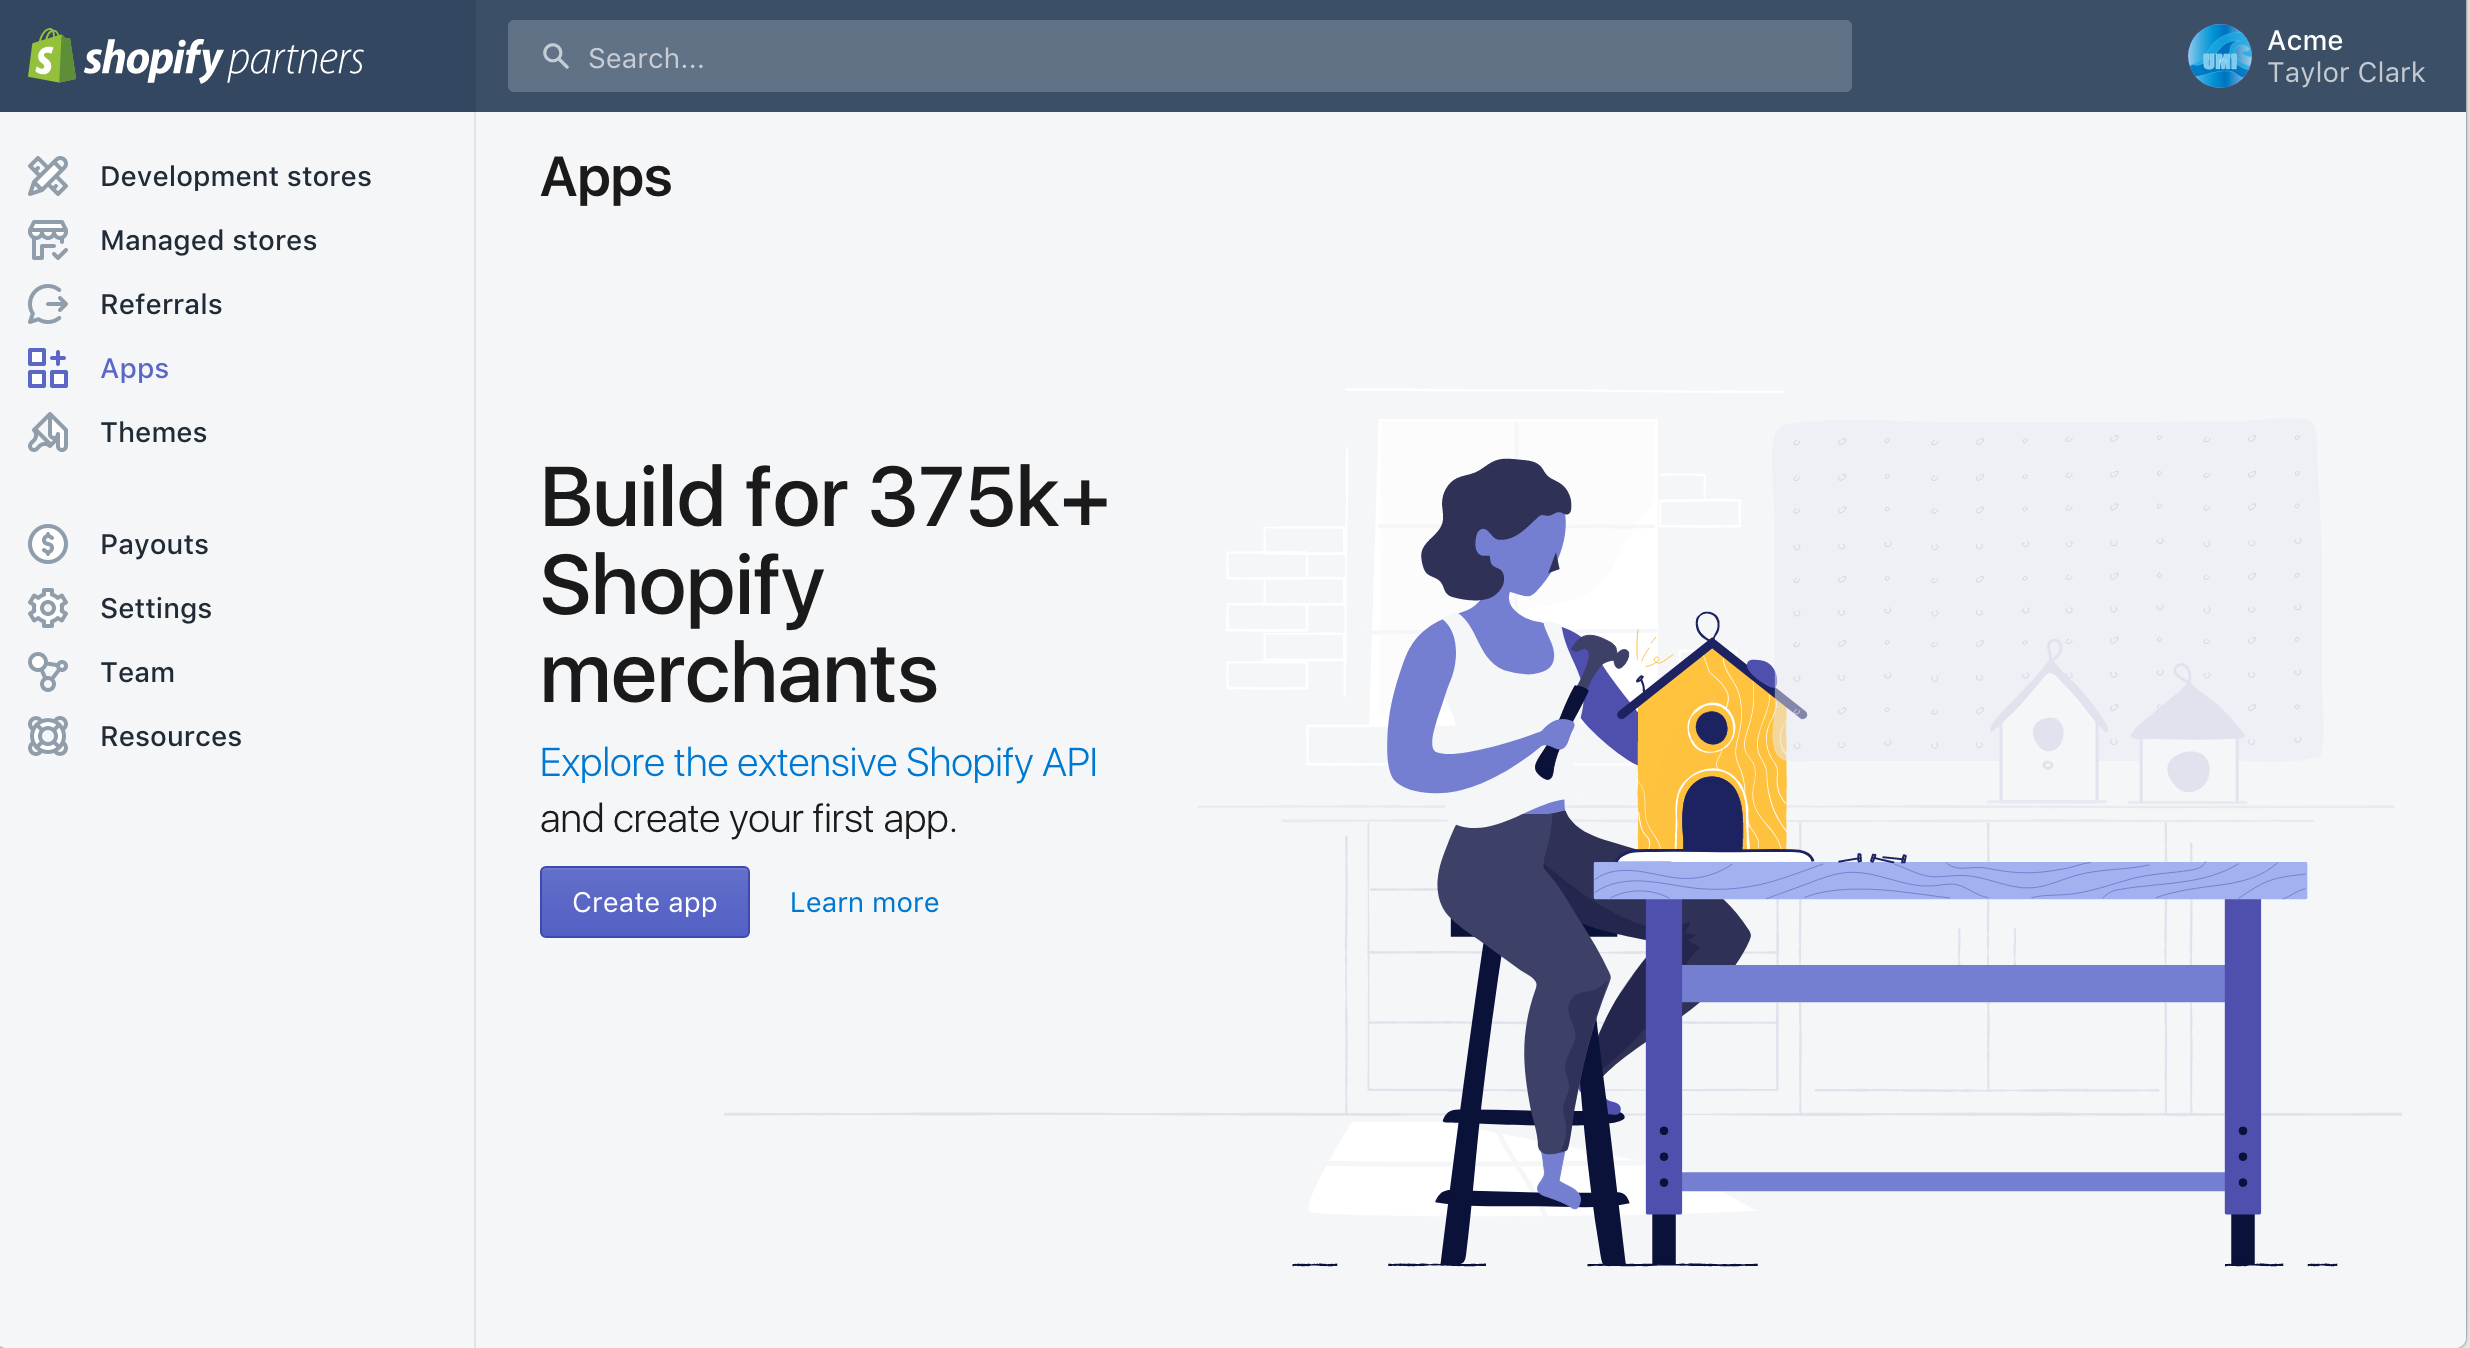
Task: Explore the Shopify API link
Action: pyautogui.click(x=820, y=760)
